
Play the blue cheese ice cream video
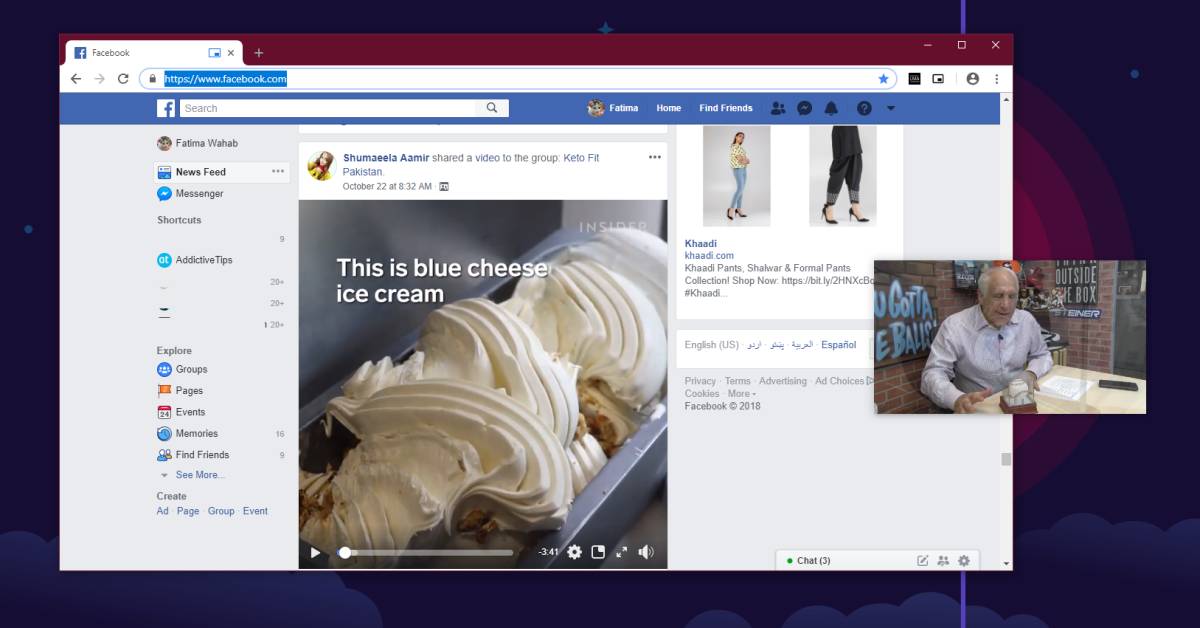point(315,552)
